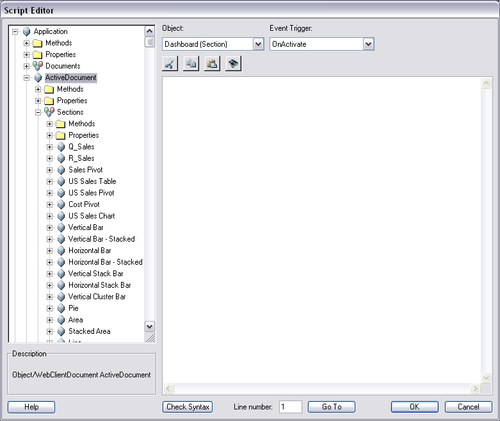Expand the Vertical Bar node
500x421 pixels.
tap(50, 228)
